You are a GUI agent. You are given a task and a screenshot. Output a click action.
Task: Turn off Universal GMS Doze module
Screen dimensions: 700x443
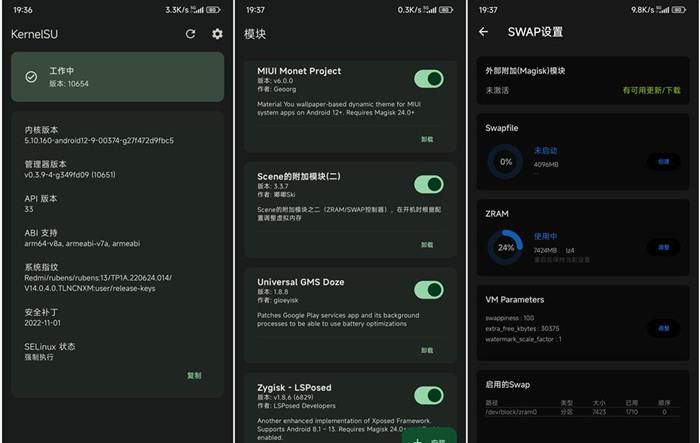428,290
